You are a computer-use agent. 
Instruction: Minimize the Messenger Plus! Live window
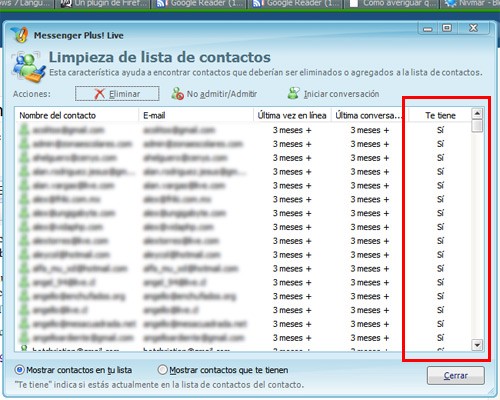(x=428, y=29)
